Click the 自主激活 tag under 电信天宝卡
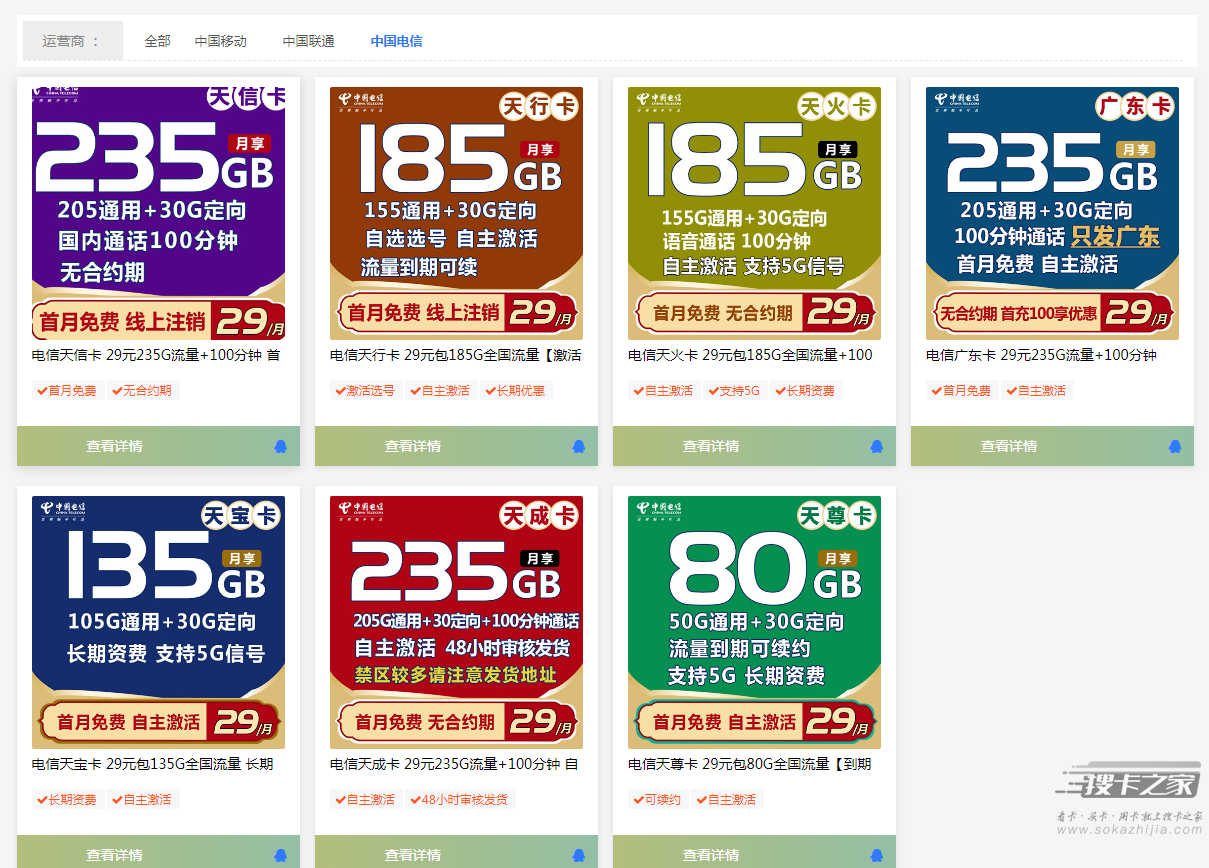The image size is (1209, 868). pos(142,800)
